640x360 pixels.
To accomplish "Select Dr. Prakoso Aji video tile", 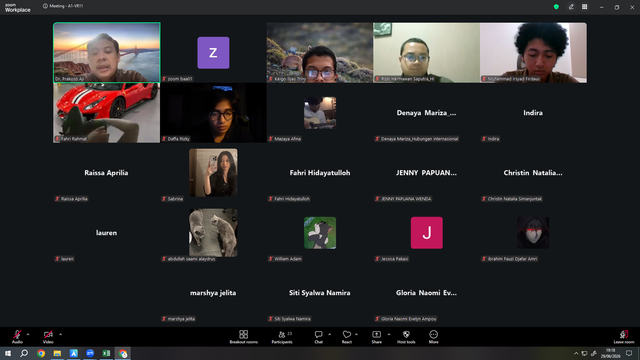I will (x=107, y=52).
